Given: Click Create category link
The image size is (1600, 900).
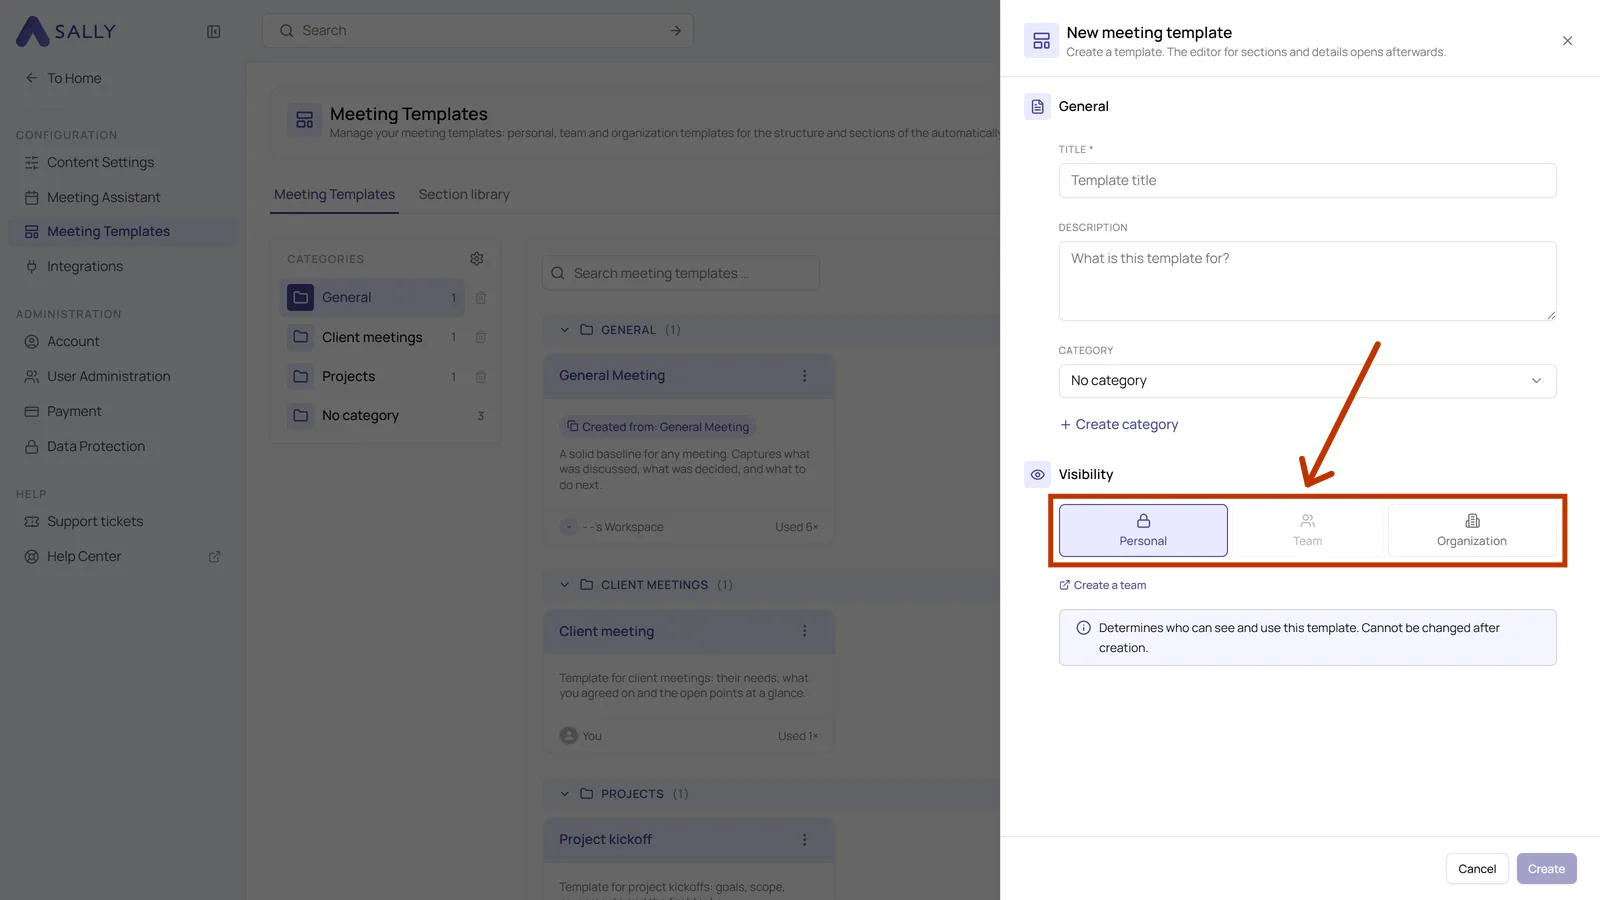Looking at the screenshot, I should (1119, 424).
